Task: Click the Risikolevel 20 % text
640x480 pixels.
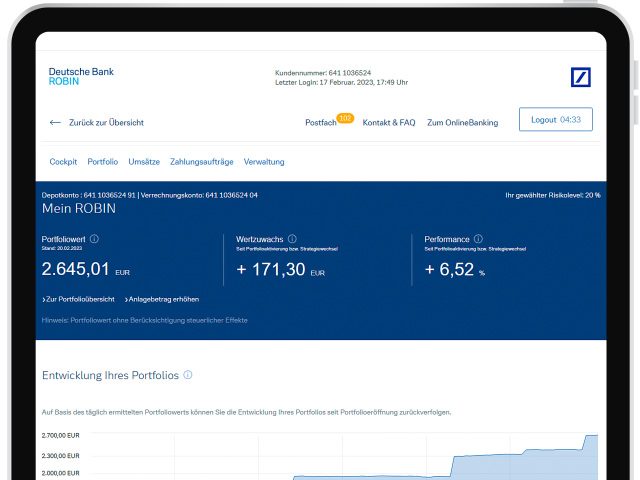Action: 553,195
